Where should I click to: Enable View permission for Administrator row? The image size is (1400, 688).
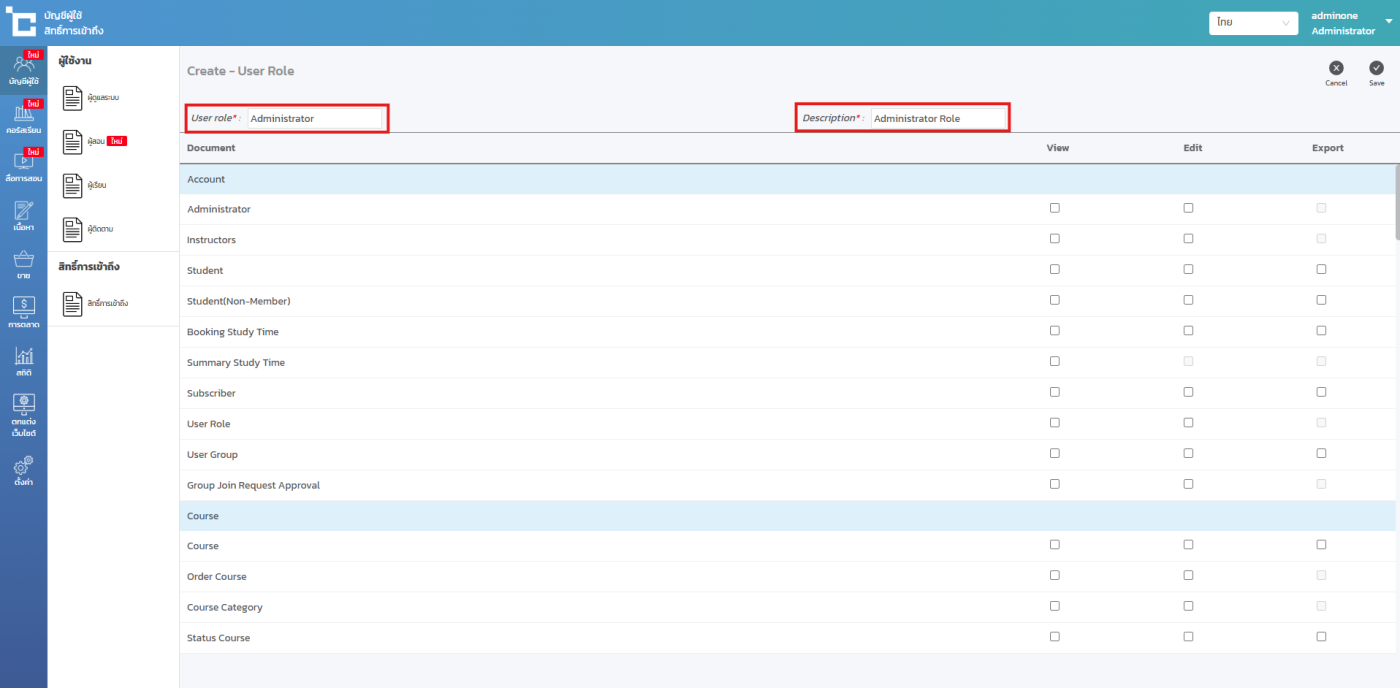(x=1055, y=208)
